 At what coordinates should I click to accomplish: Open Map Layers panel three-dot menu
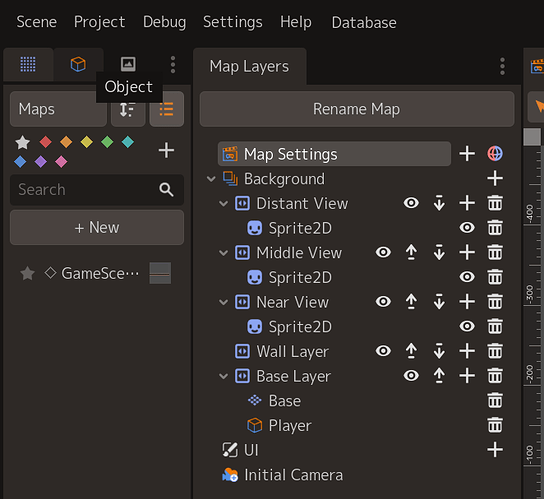tap(502, 66)
